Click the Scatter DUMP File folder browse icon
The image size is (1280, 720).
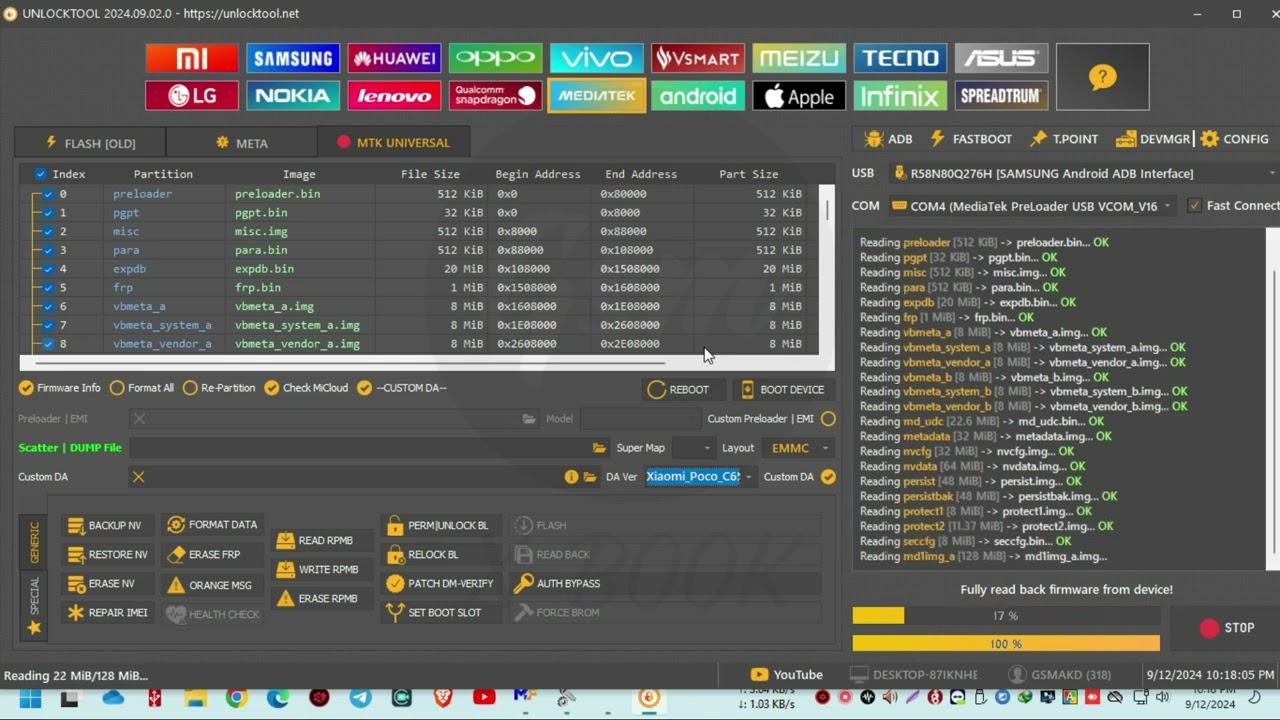coord(599,448)
